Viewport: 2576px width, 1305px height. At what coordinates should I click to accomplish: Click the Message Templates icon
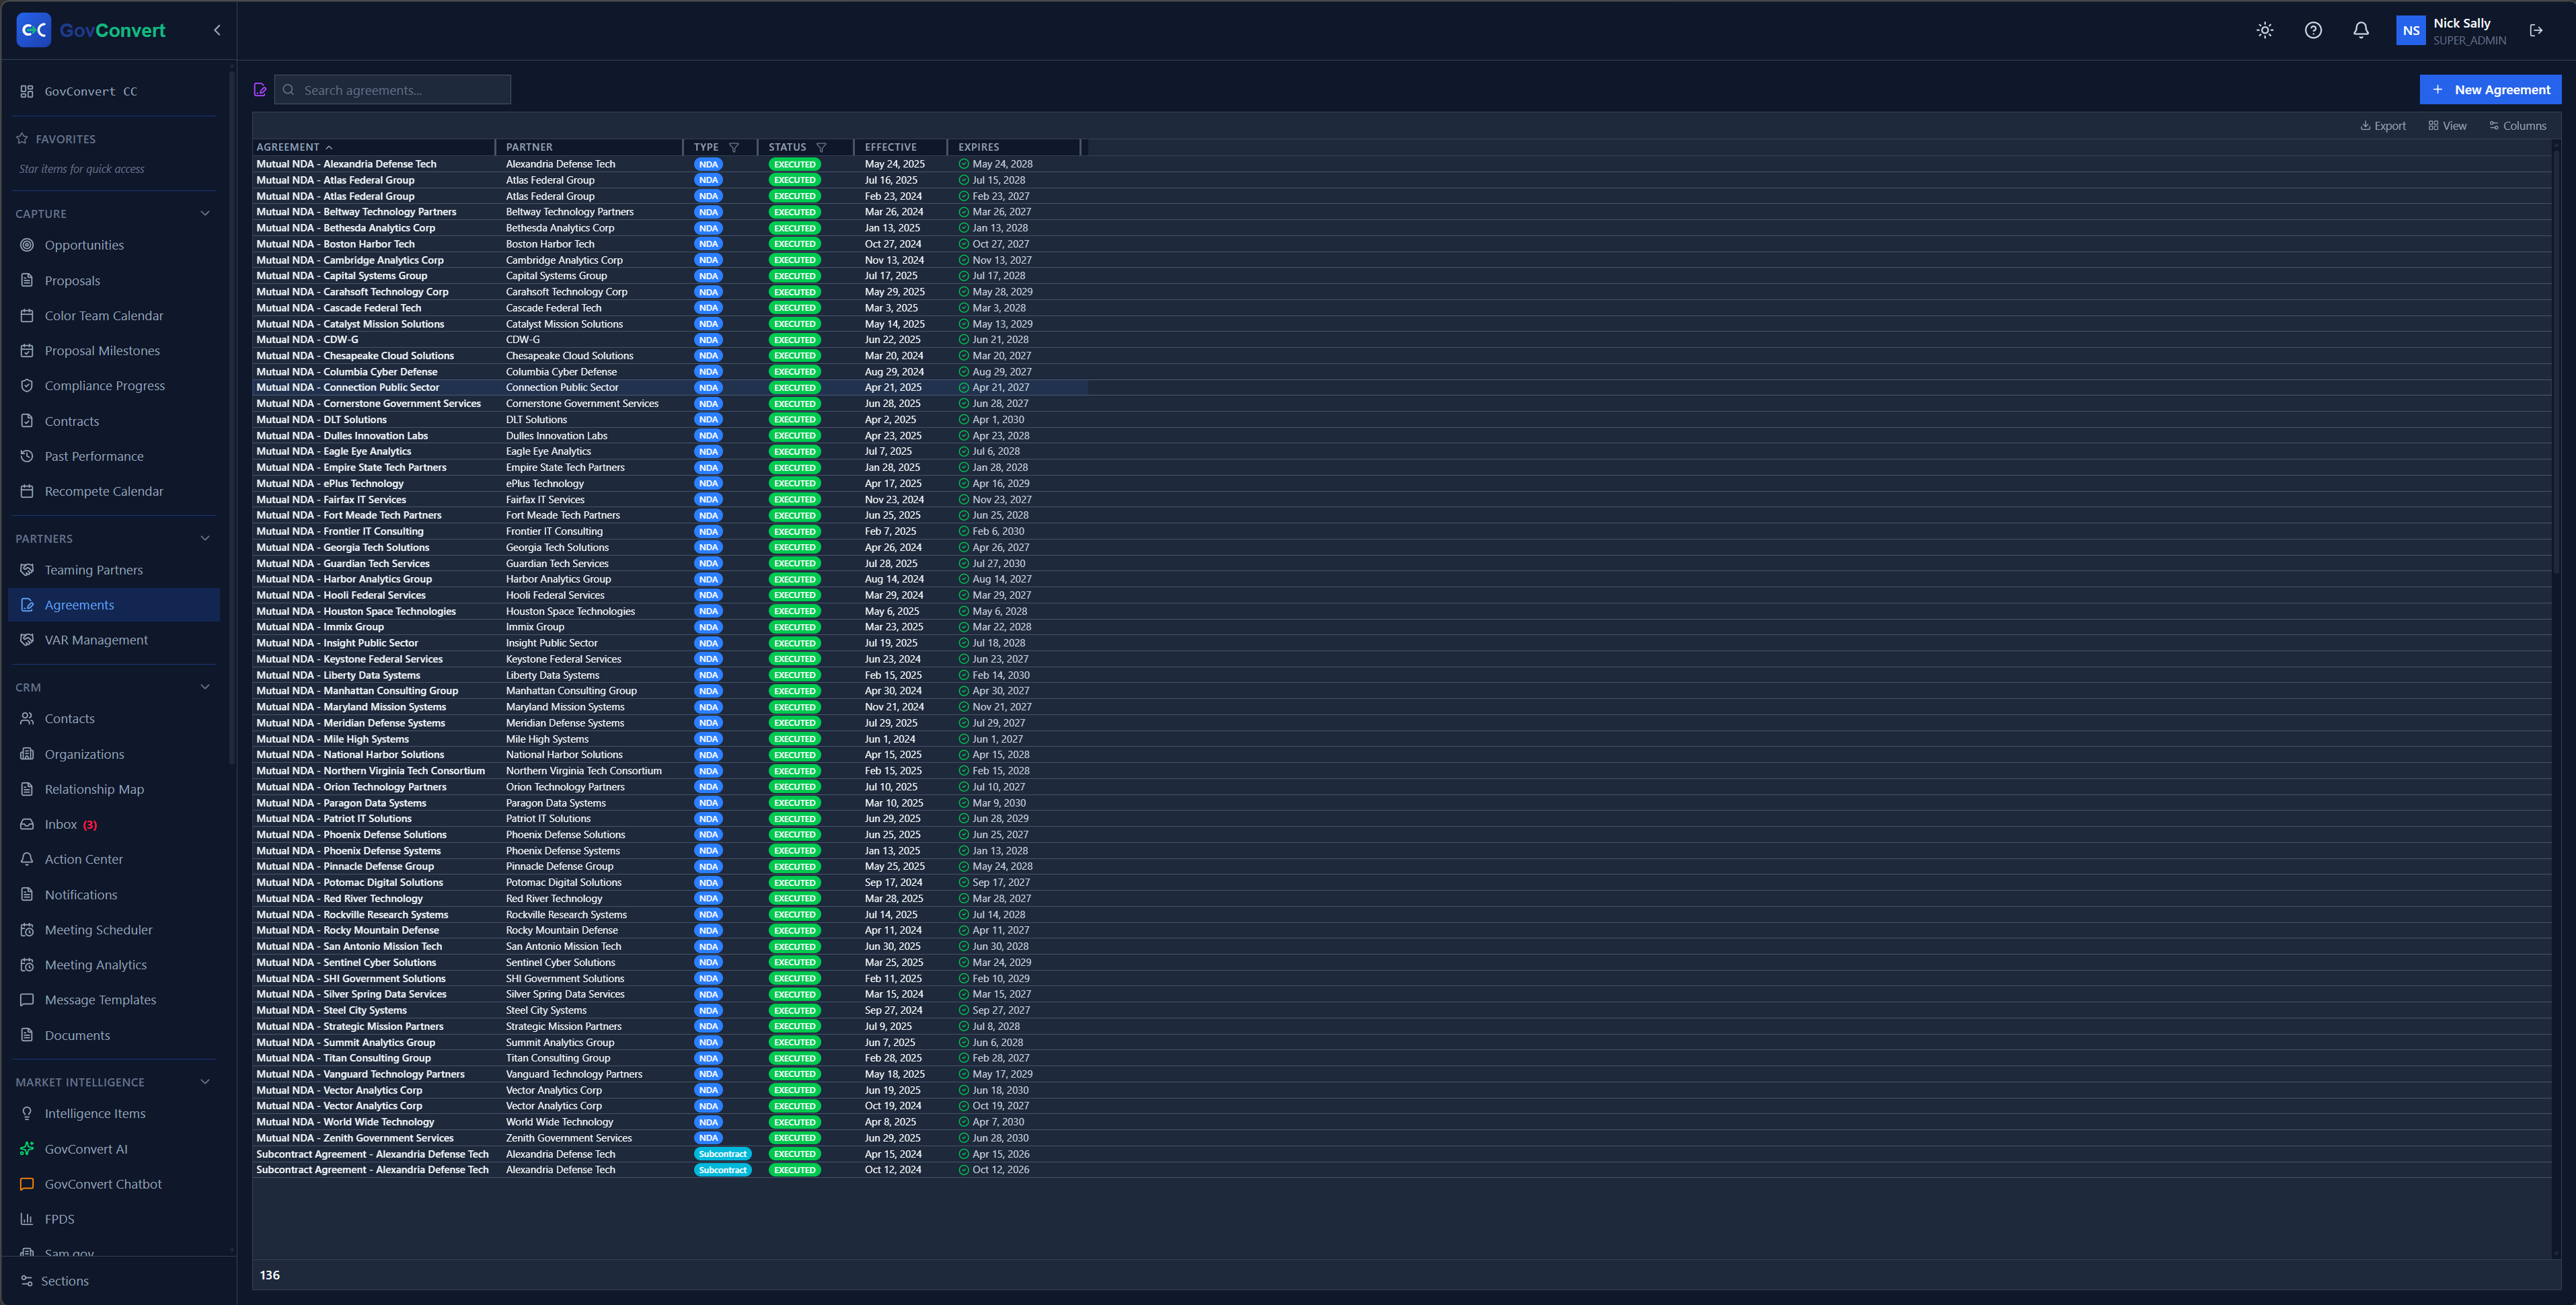click(x=27, y=1000)
